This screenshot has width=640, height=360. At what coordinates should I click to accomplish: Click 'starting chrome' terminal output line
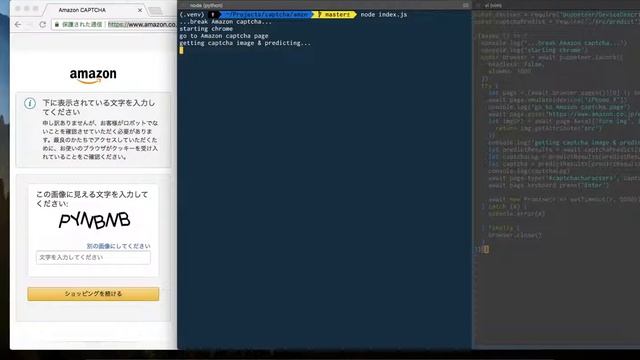206,29
